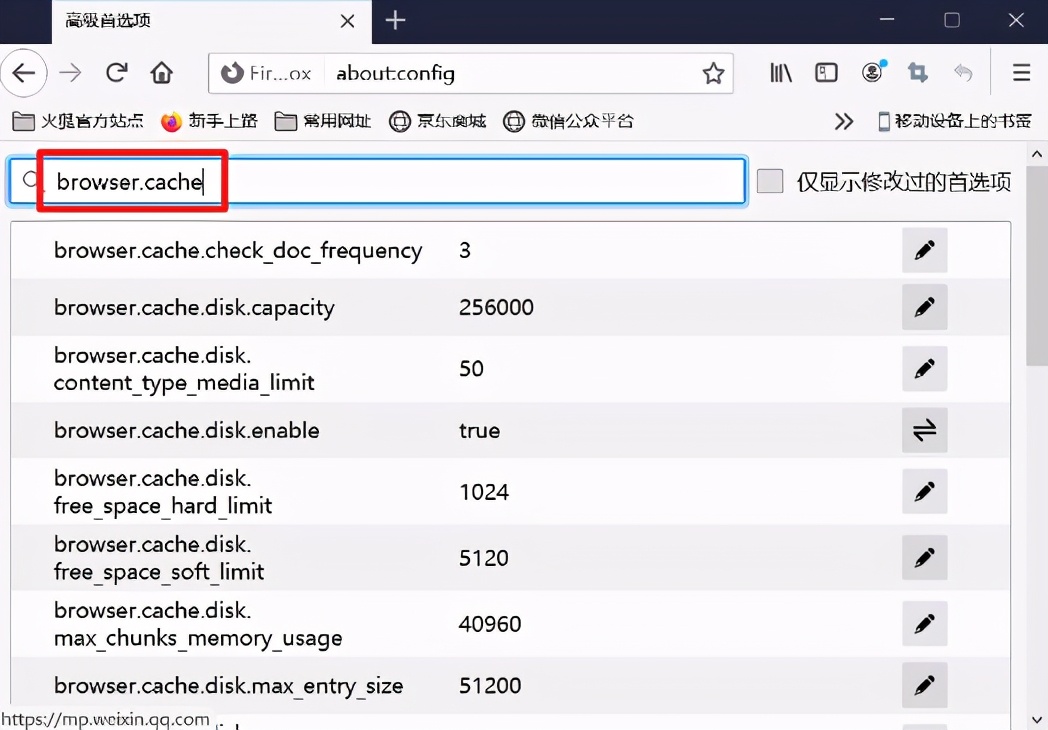
Task: Click the screenshot crop tool icon
Action: [917, 73]
